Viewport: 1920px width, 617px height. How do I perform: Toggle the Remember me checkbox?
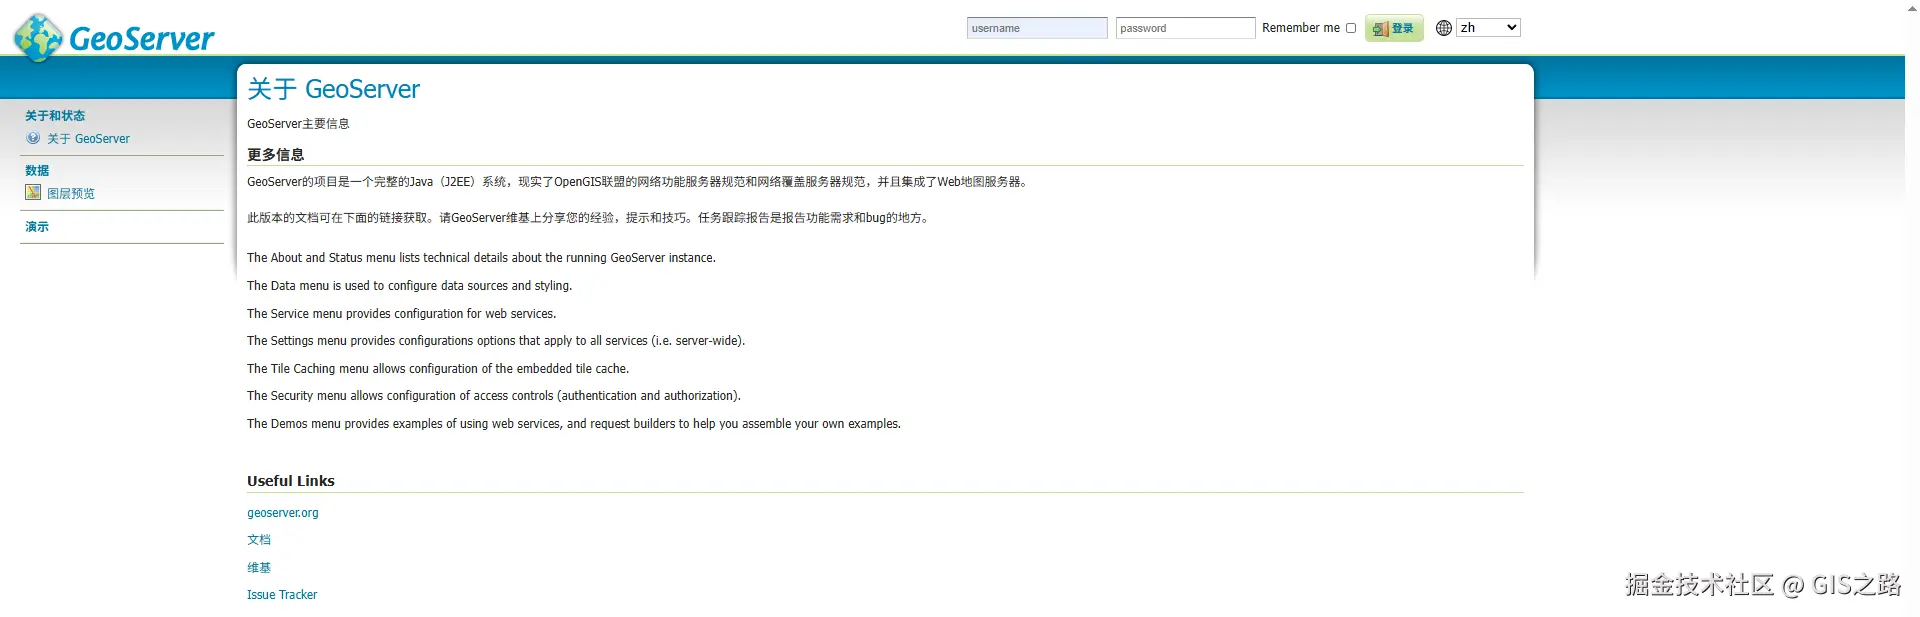tap(1351, 28)
